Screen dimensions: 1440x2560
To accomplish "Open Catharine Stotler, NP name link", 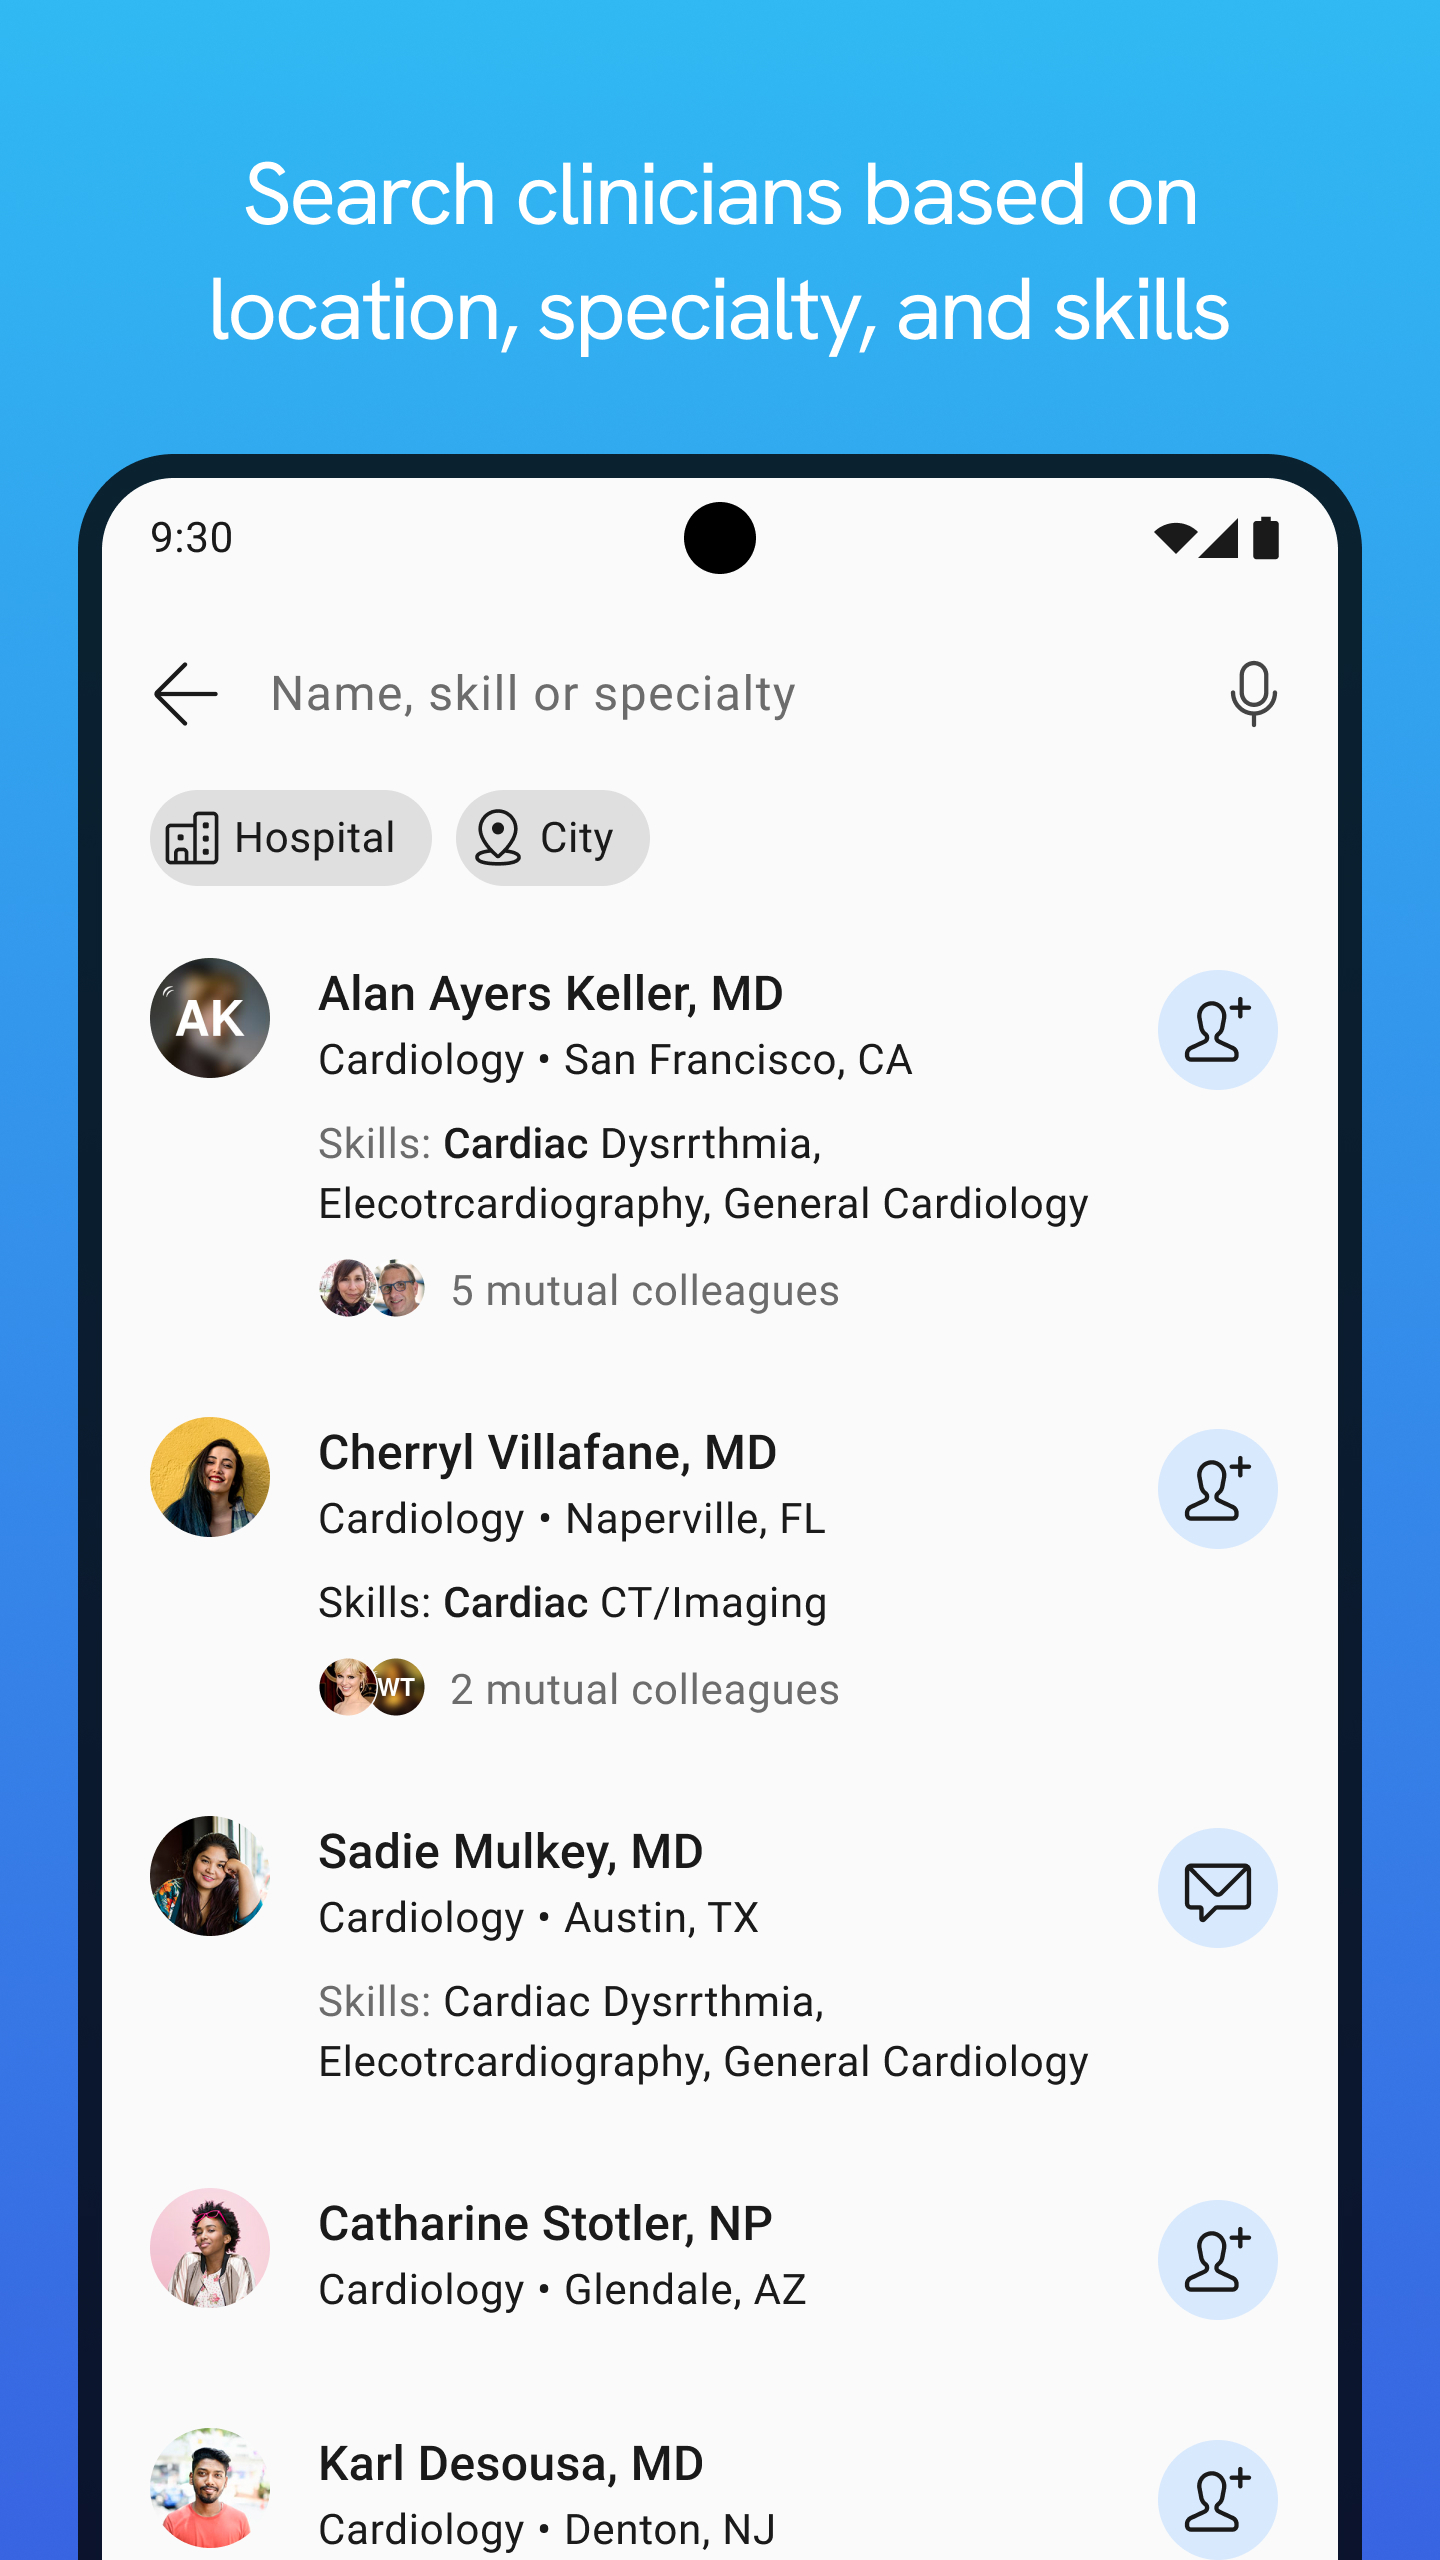I will (x=545, y=2223).
